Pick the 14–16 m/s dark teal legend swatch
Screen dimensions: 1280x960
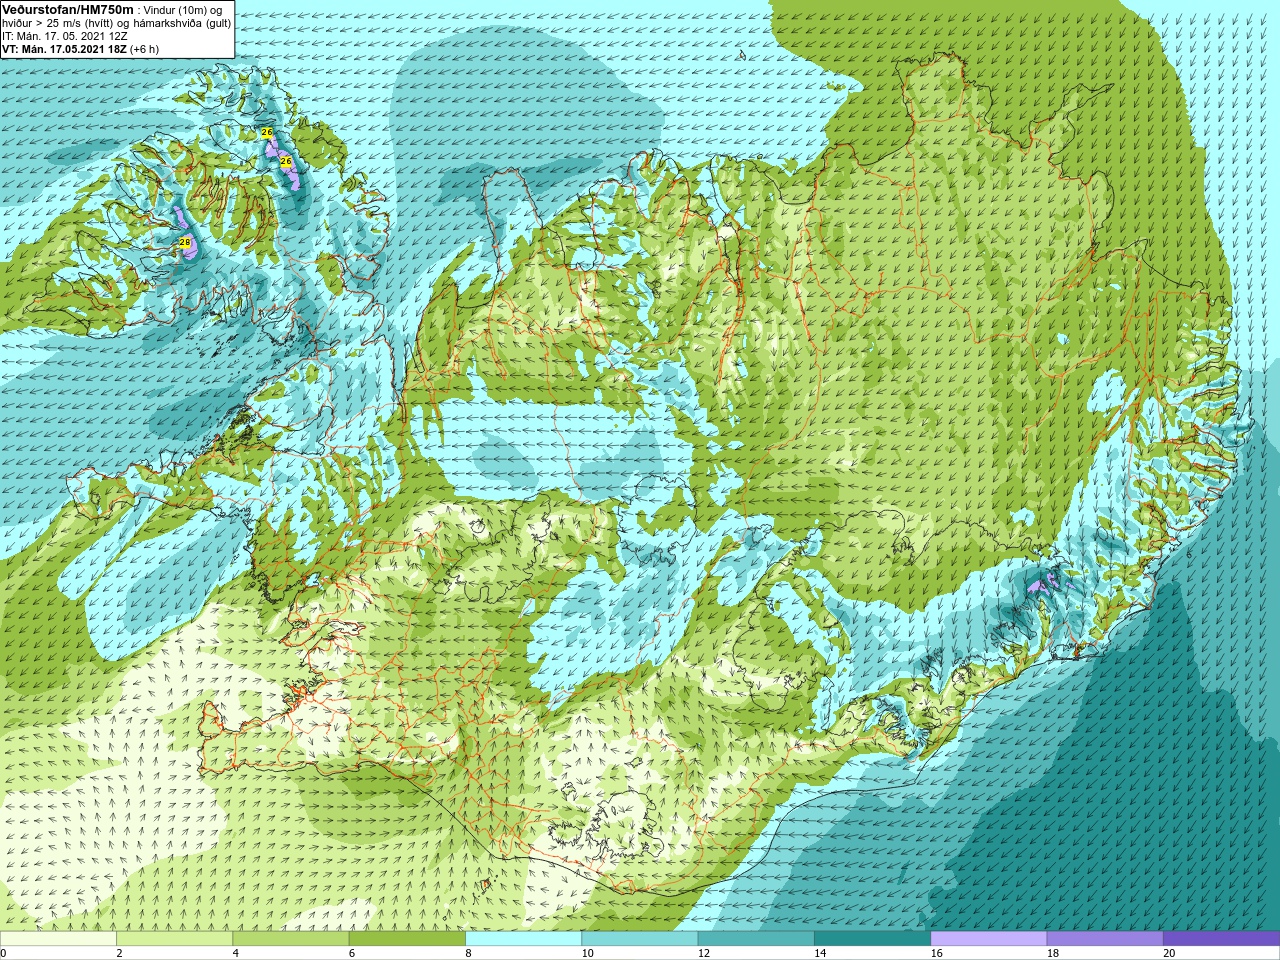pos(872,939)
